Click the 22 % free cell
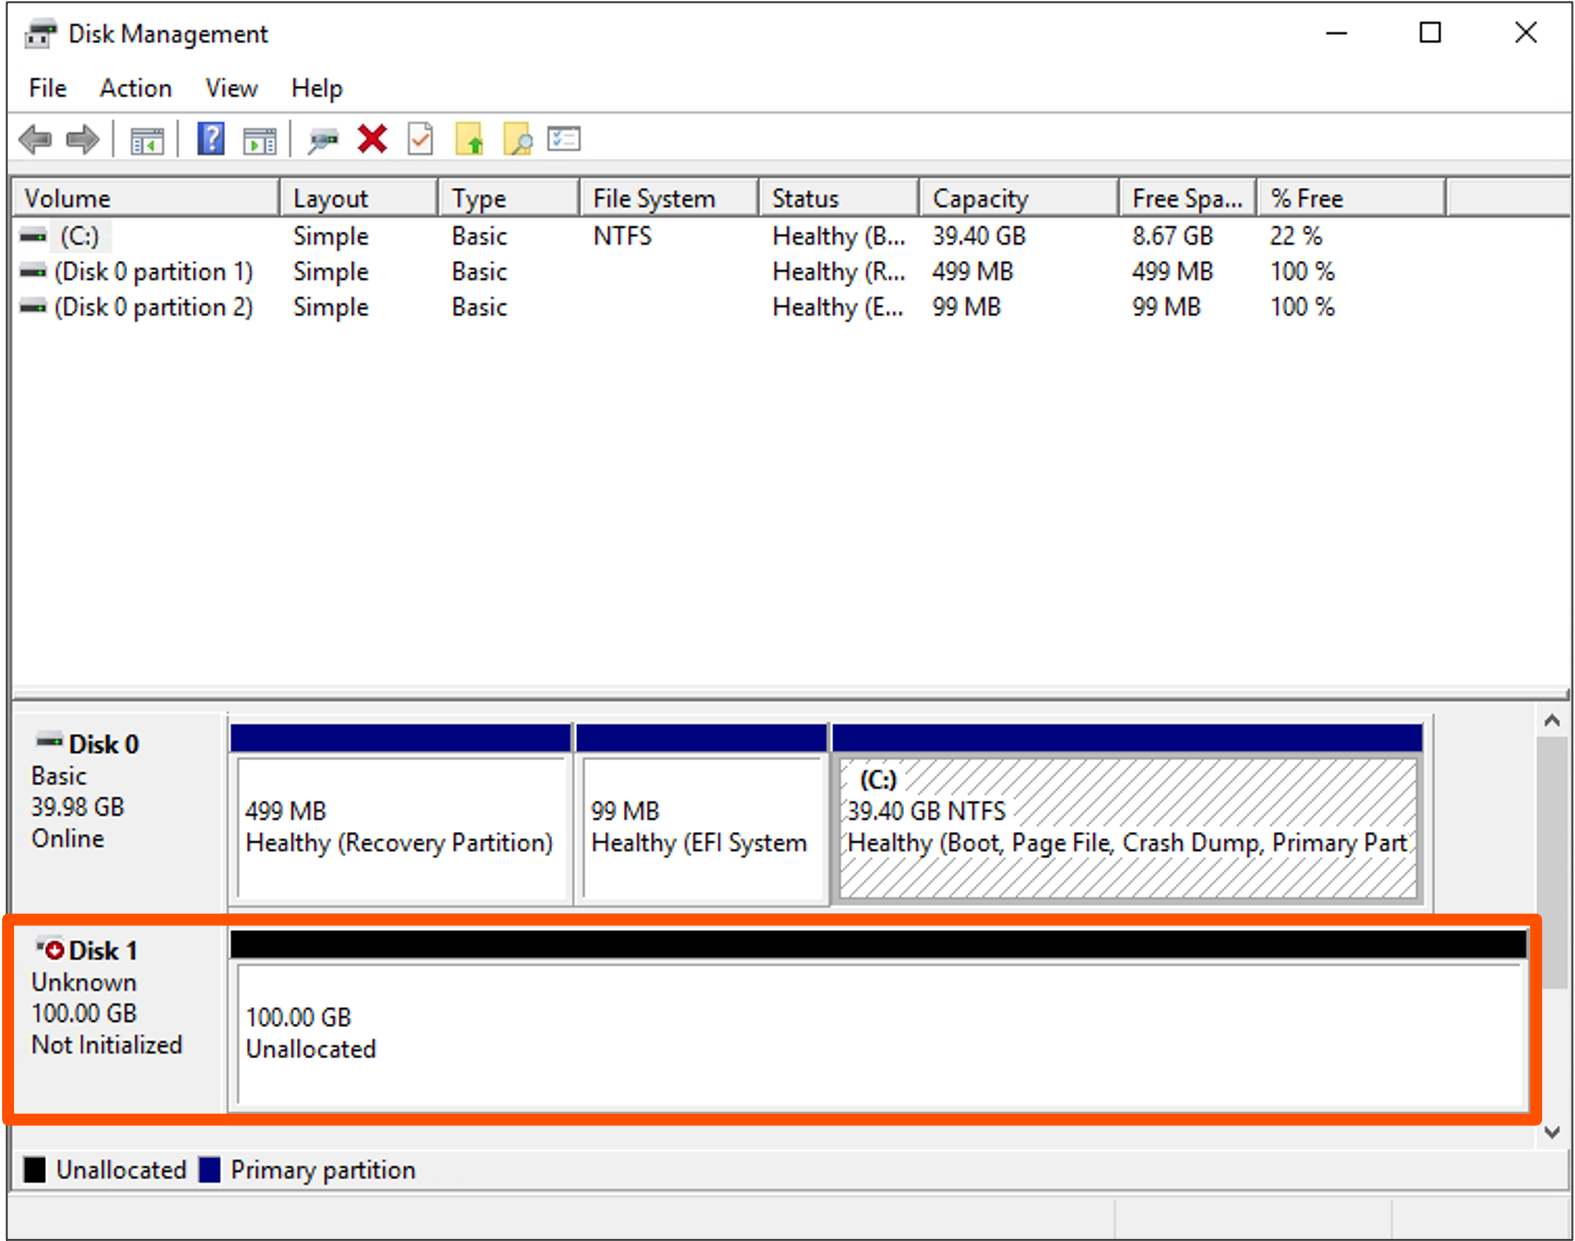Image resolution: width=1575 pixels, height=1241 pixels. 1296,237
